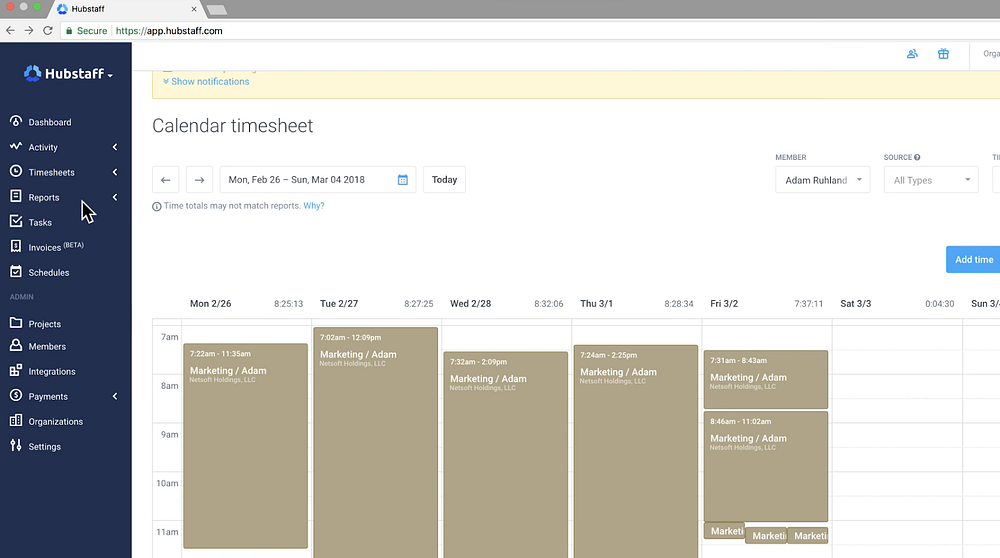Open Friday 7:31am - 8:43am time entry
This screenshot has width=1000, height=558.
coord(766,379)
